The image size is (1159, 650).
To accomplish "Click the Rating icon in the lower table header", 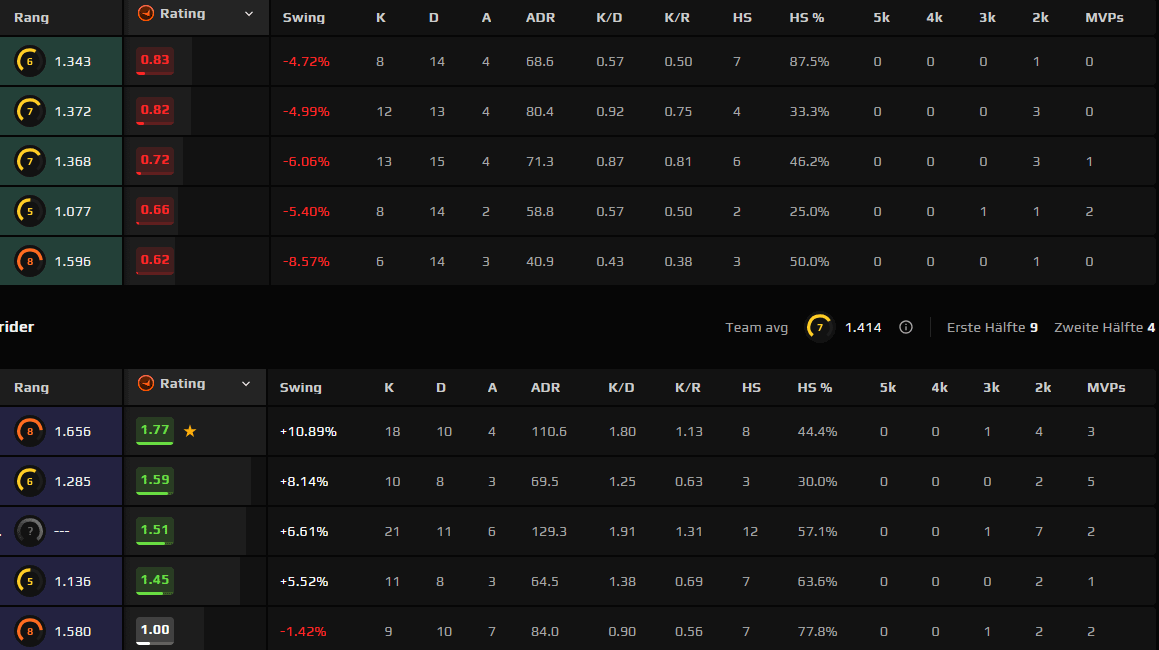I will point(146,383).
